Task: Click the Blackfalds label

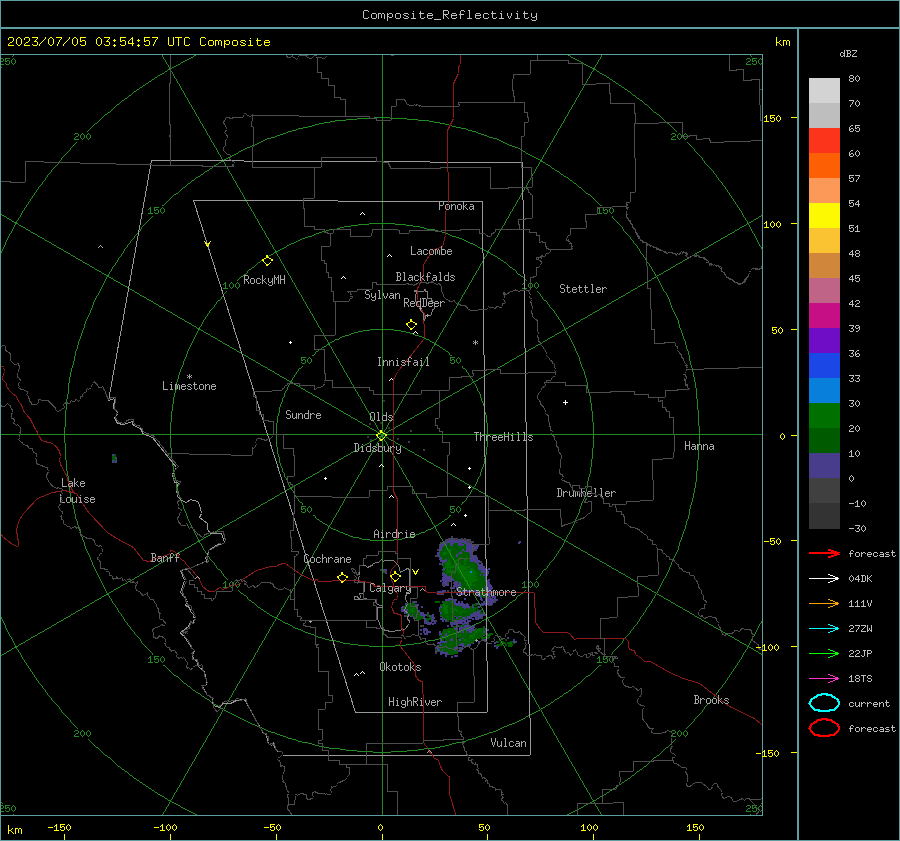Action: pyautogui.click(x=425, y=277)
